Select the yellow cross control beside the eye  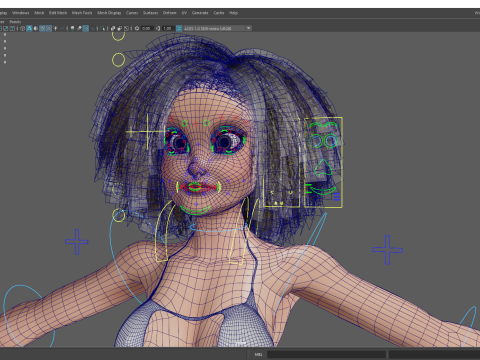(147, 132)
